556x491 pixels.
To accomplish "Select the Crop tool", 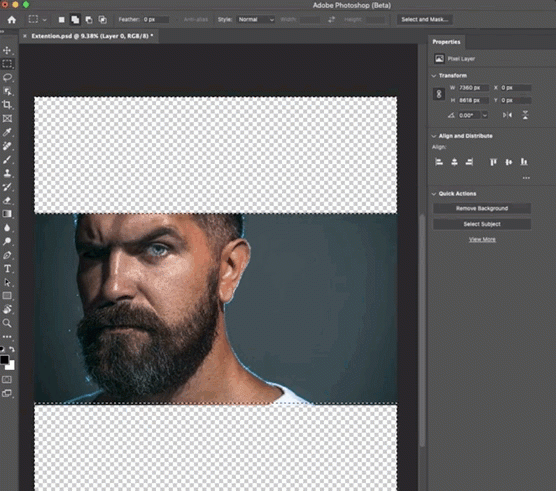I will point(7,105).
